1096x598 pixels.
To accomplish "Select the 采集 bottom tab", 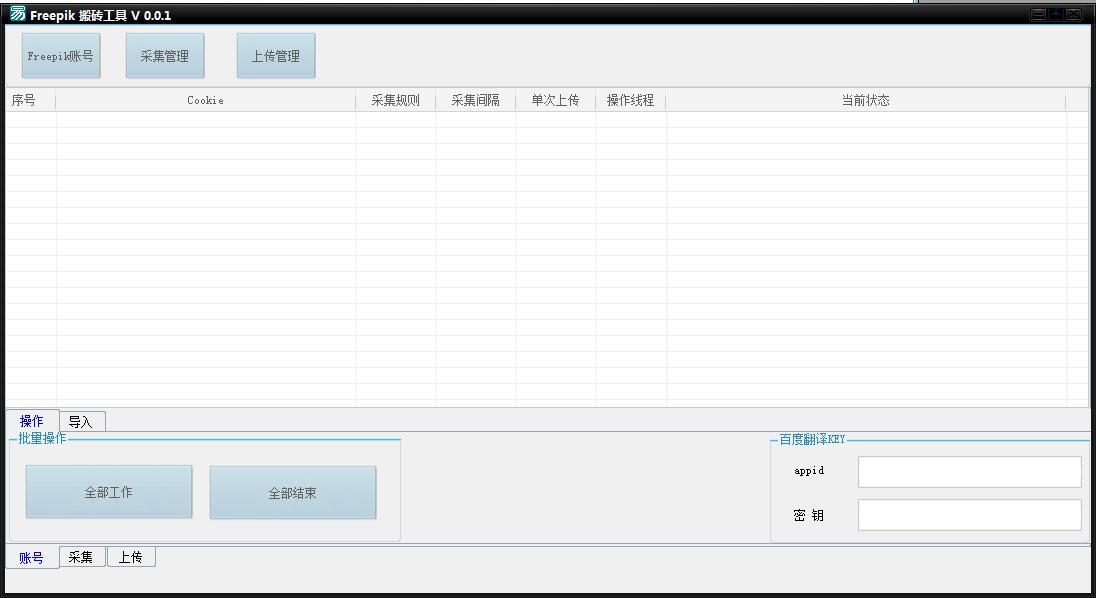I will 81,556.
